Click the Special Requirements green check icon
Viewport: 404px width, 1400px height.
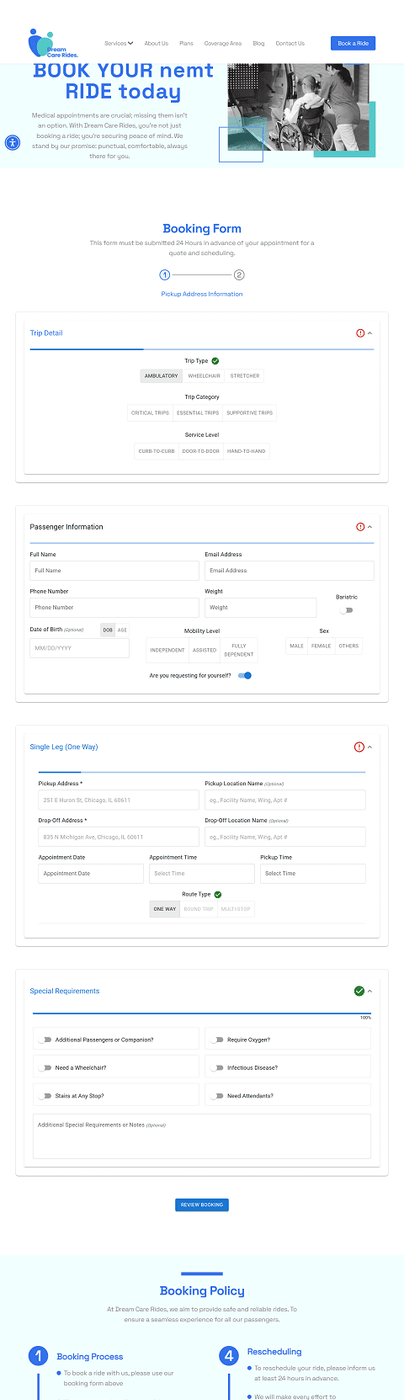tap(359, 991)
